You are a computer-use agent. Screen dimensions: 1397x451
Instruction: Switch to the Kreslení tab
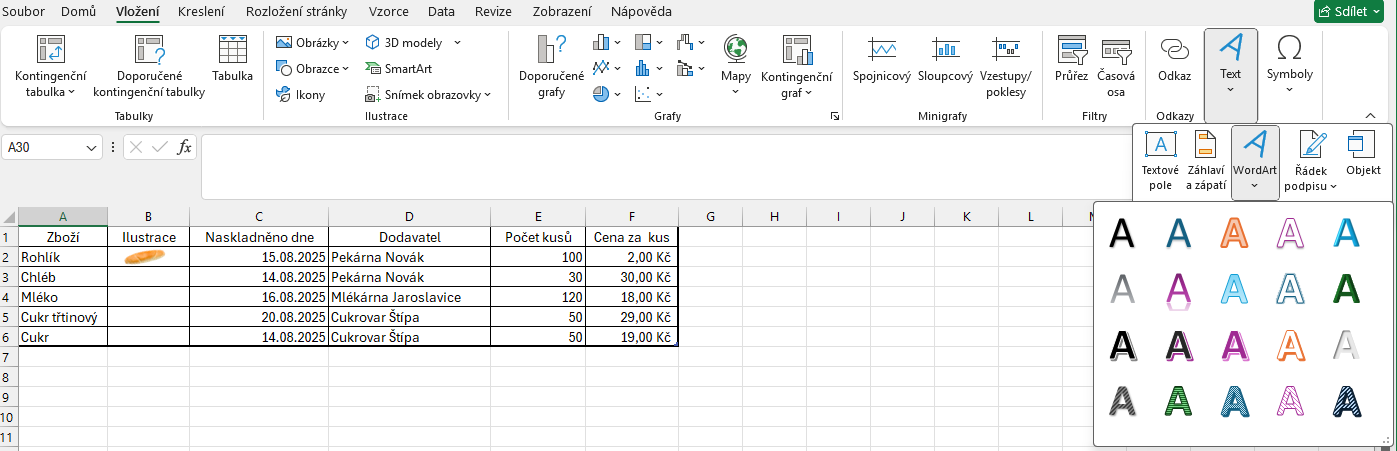[201, 12]
